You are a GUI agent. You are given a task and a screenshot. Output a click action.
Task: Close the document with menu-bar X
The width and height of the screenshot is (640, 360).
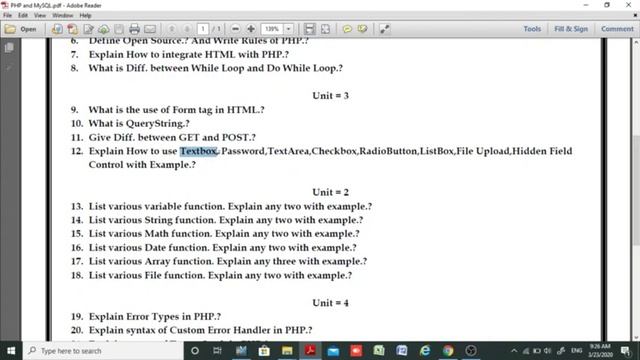click(x=635, y=16)
